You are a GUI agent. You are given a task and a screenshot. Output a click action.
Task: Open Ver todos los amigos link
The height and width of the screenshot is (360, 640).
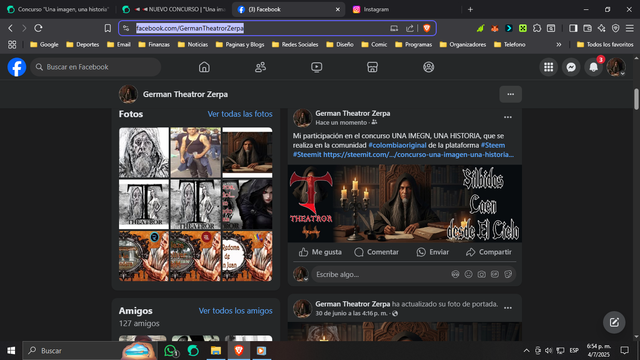(236, 311)
